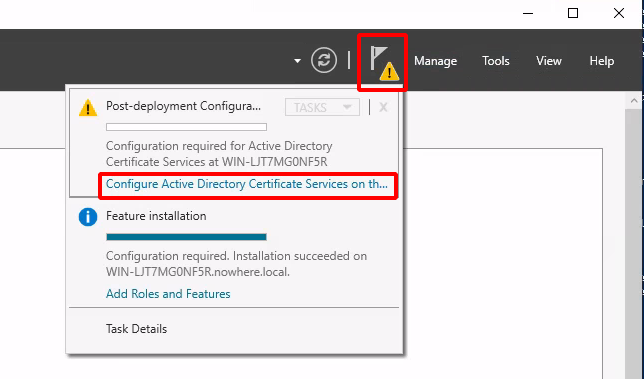This screenshot has width=644, height=379.
Task: Open the Manage menu
Action: tap(435, 61)
